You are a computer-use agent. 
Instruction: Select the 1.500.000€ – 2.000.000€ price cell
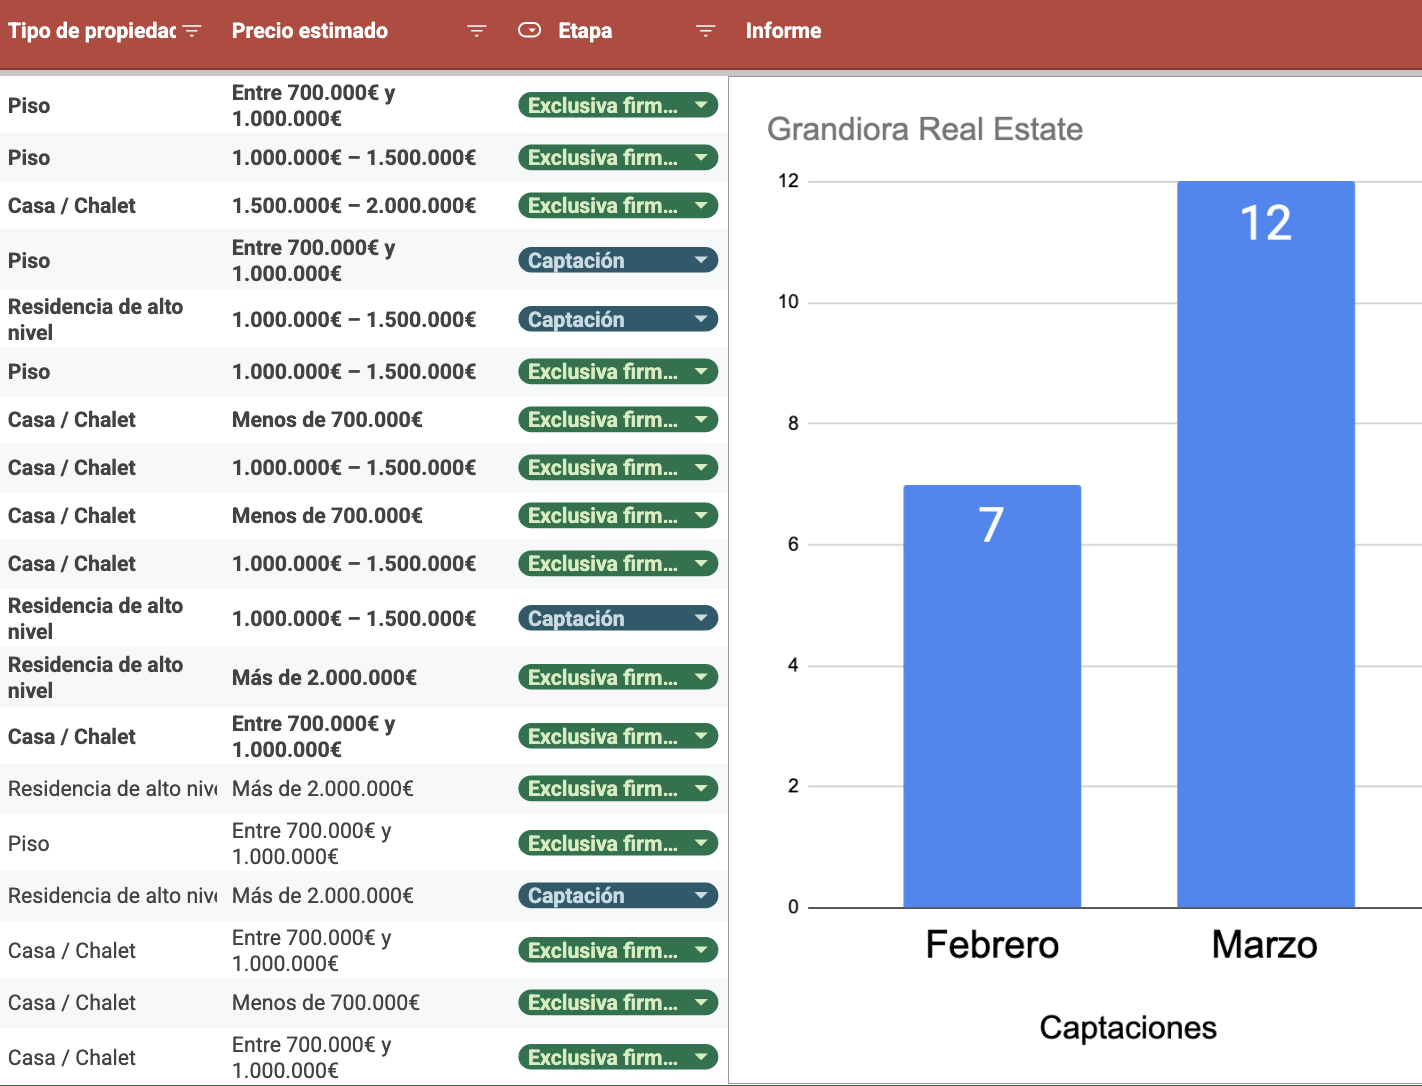pyautogui.click(x=354, y=205)
